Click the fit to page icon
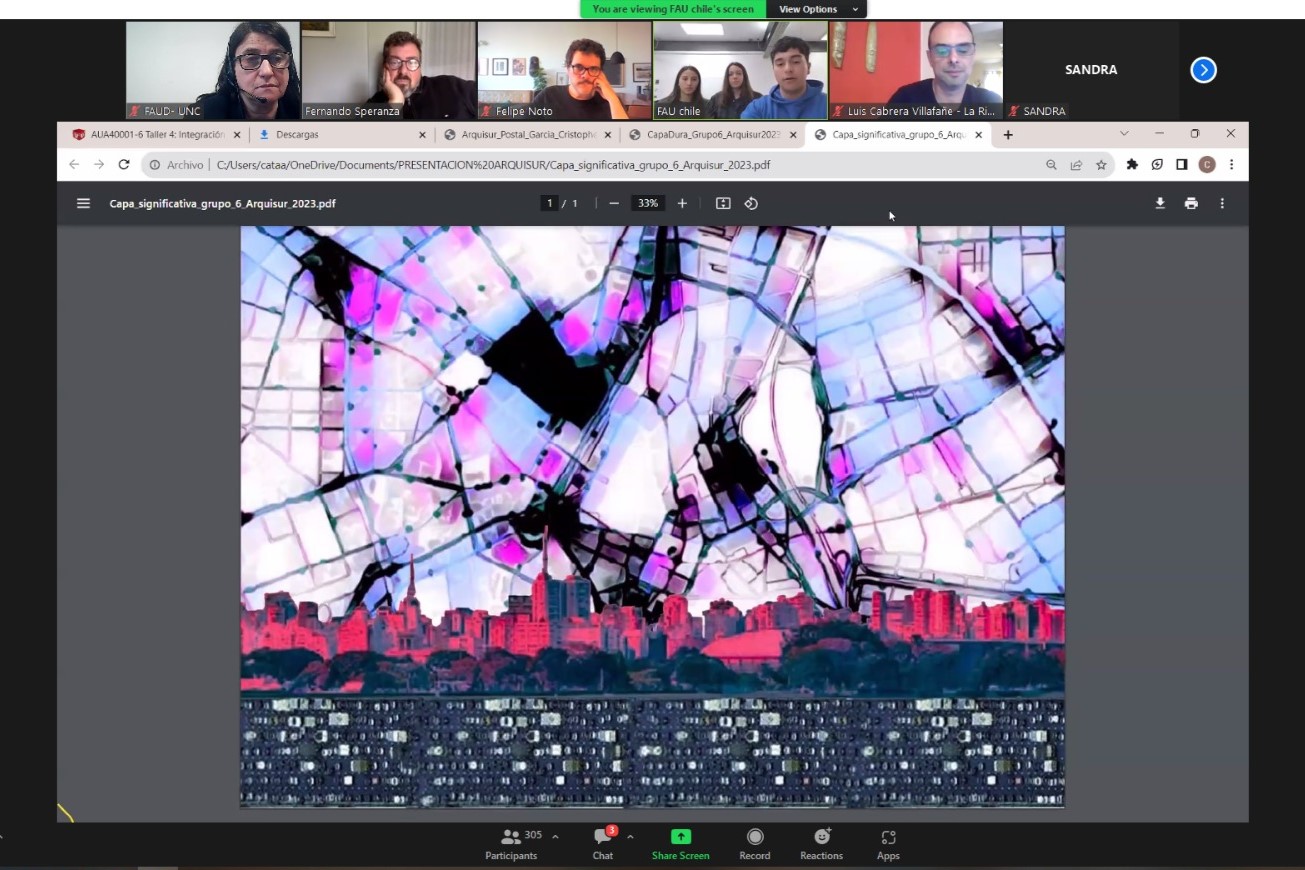 [723, 203]
